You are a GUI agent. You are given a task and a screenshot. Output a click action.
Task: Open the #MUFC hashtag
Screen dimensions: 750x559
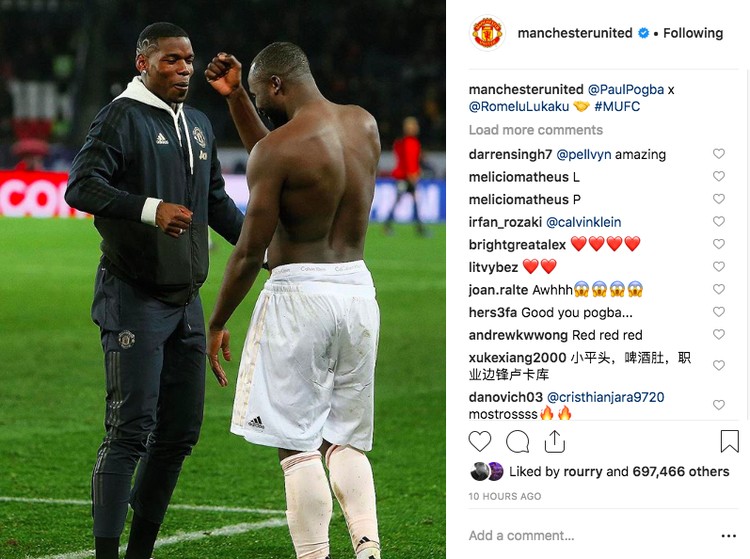[x=617, y=106]
